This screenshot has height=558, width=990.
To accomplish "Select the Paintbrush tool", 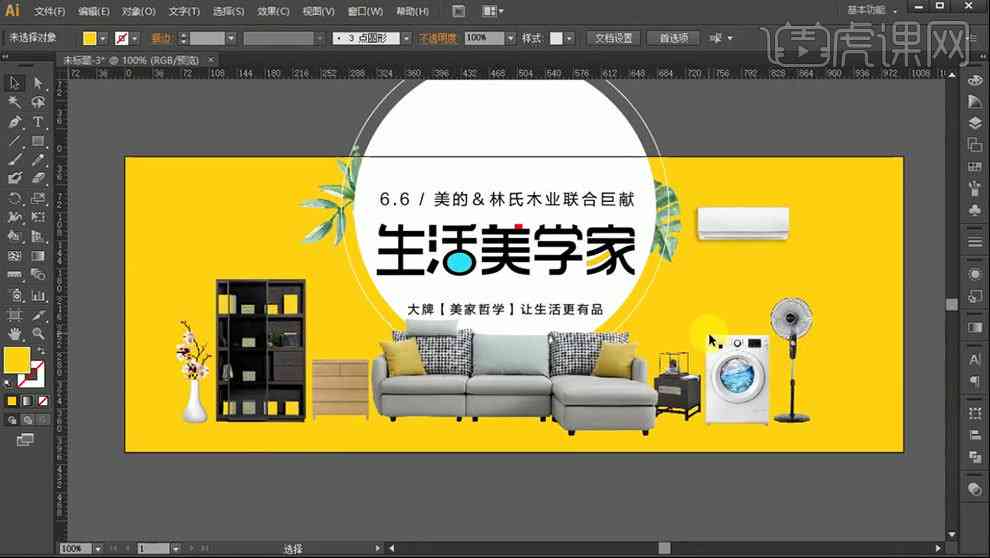I will click(x=15, y=160).
